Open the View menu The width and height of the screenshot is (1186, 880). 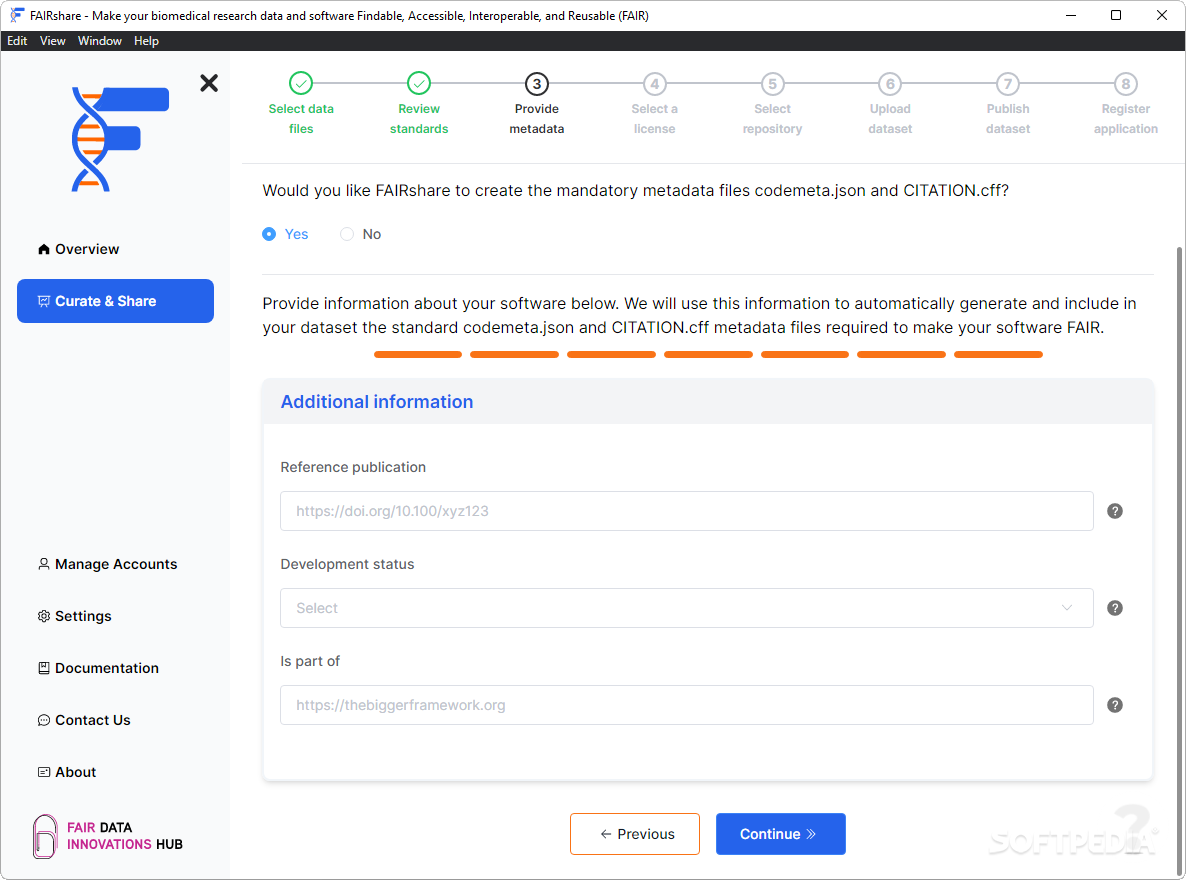52,41
